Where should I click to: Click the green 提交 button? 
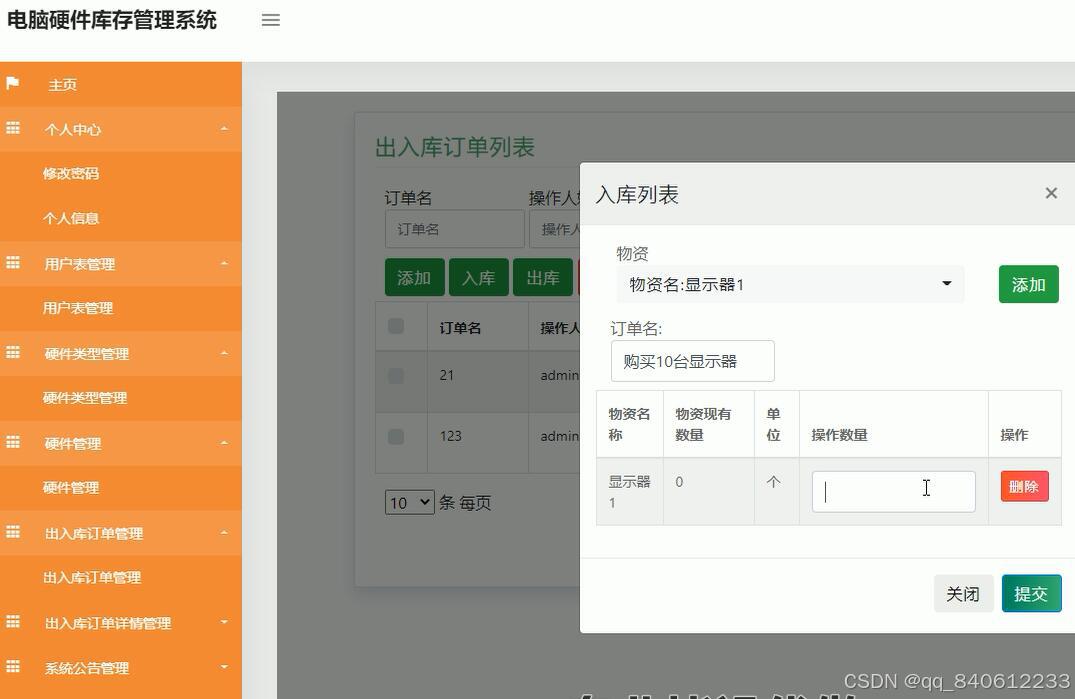1031,593
